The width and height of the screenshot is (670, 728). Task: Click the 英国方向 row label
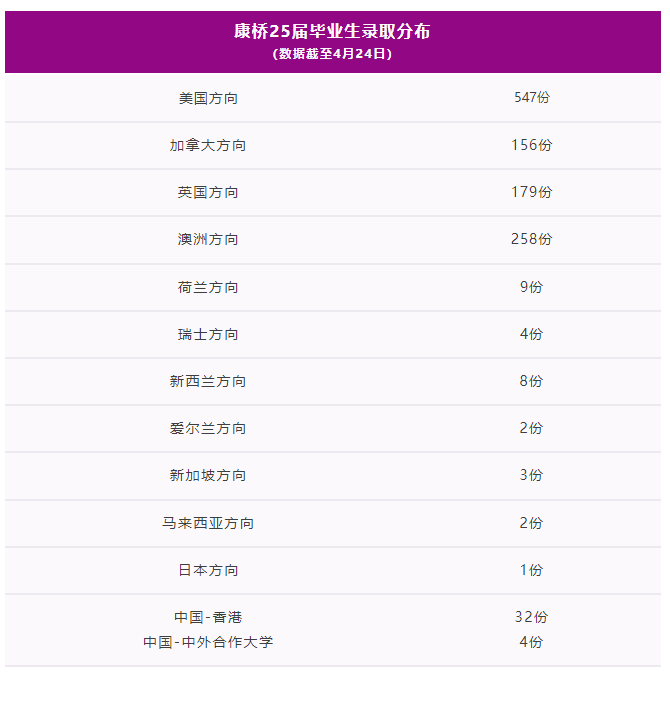tap(208, 192)
